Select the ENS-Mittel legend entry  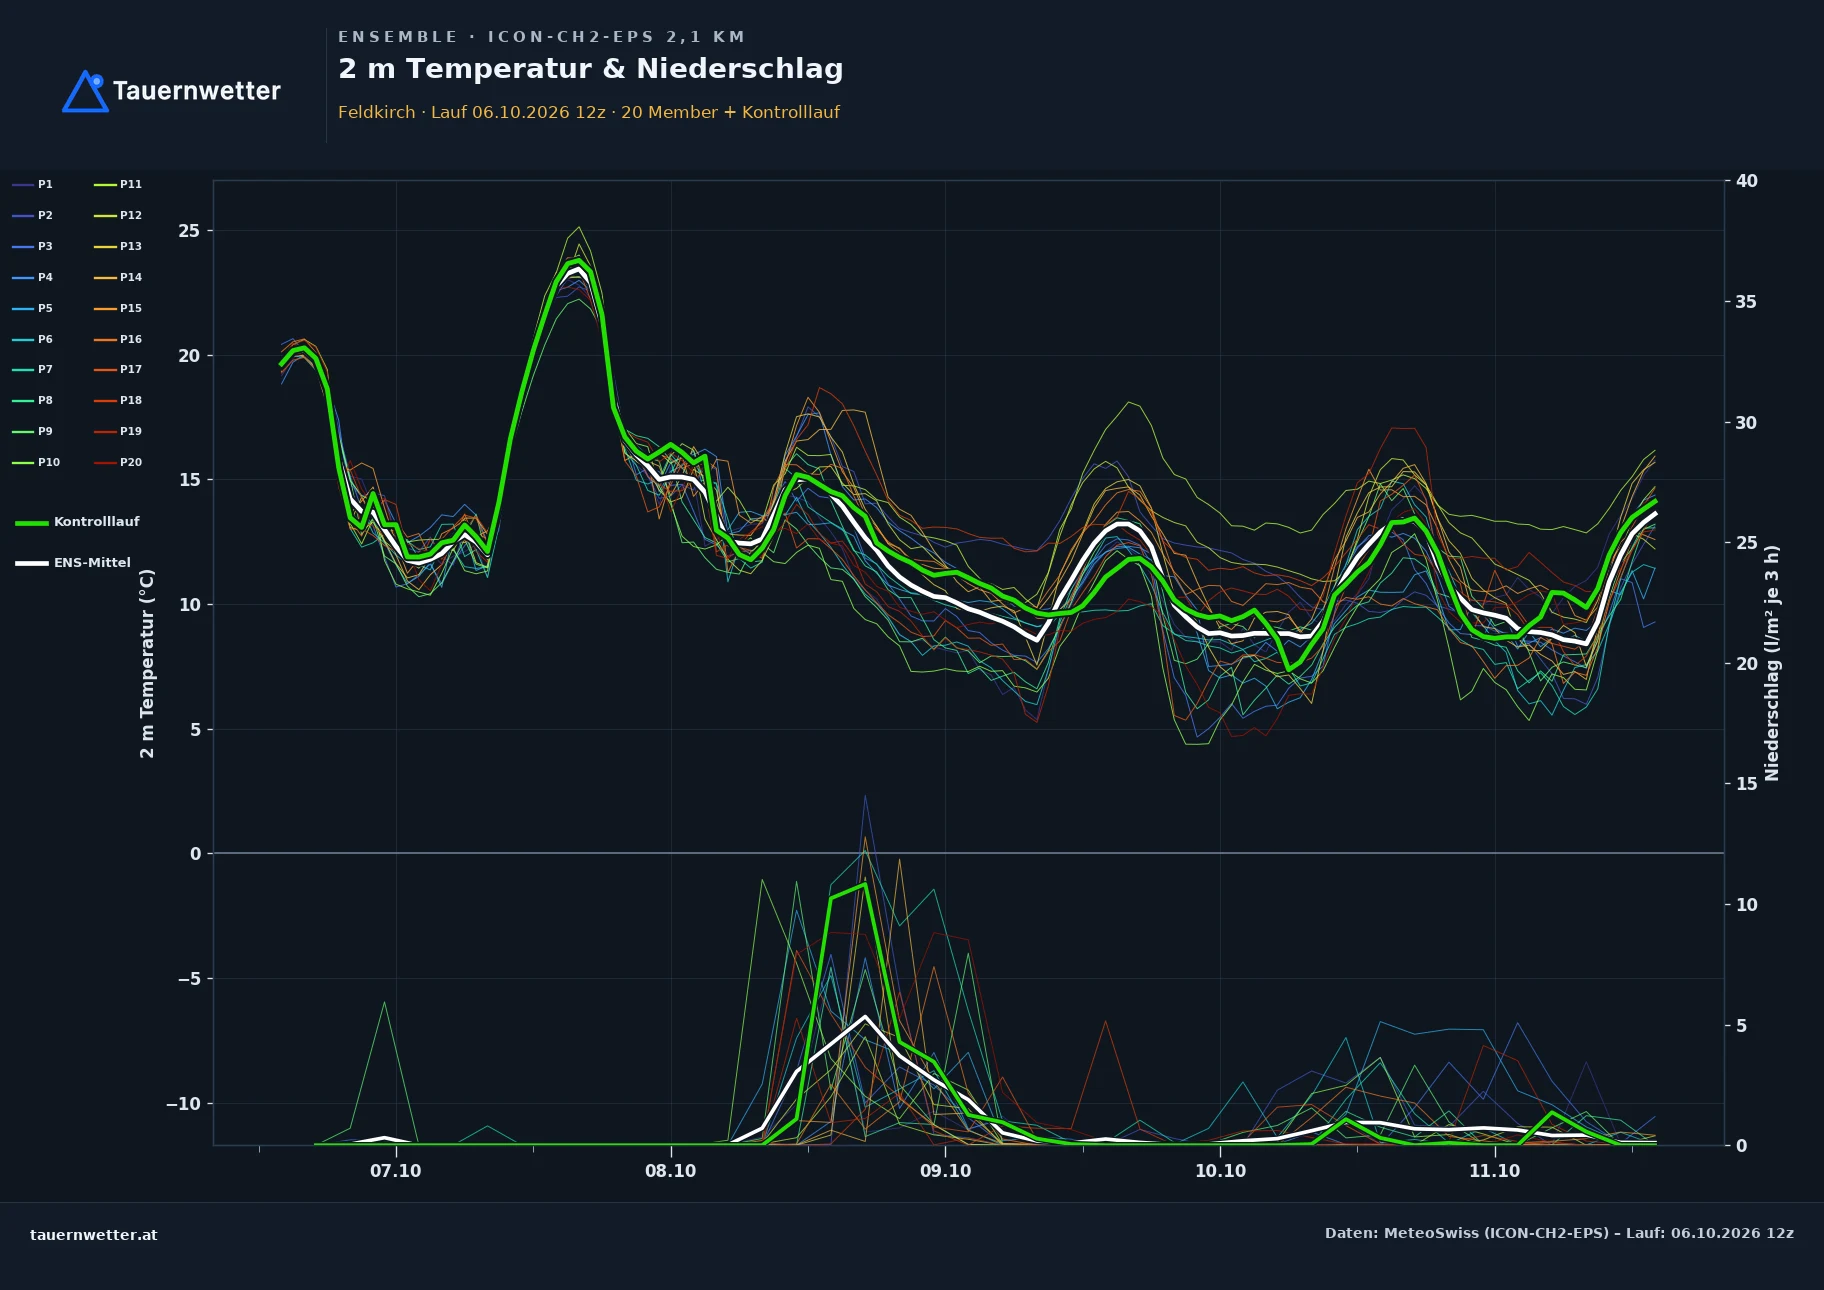[x=73, y=563]
